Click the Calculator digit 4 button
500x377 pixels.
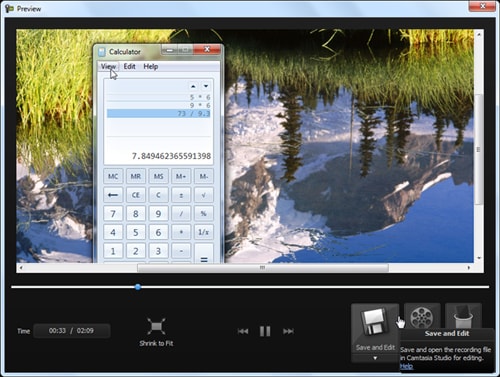point(113,232)
